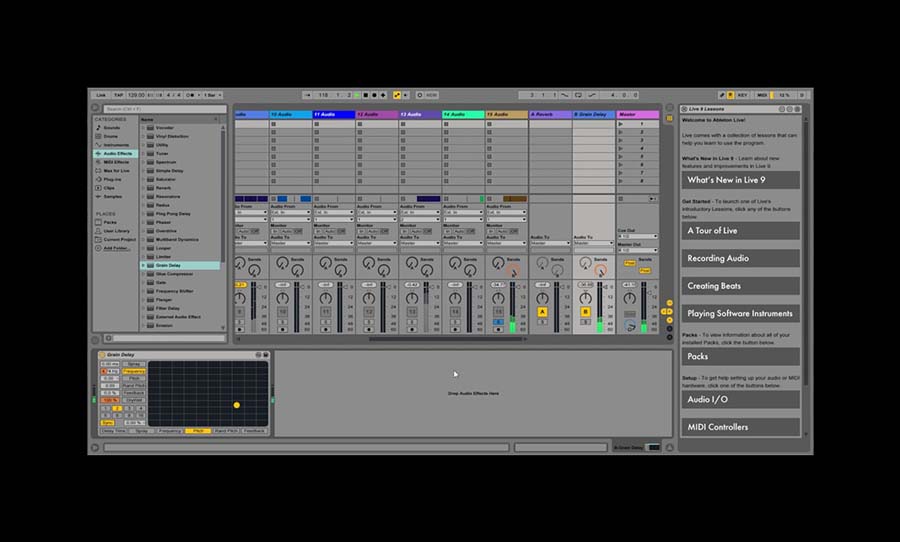Click the browser show/hide round button
900x542 pixels.
pyautogui.click(x=96, y=108)
